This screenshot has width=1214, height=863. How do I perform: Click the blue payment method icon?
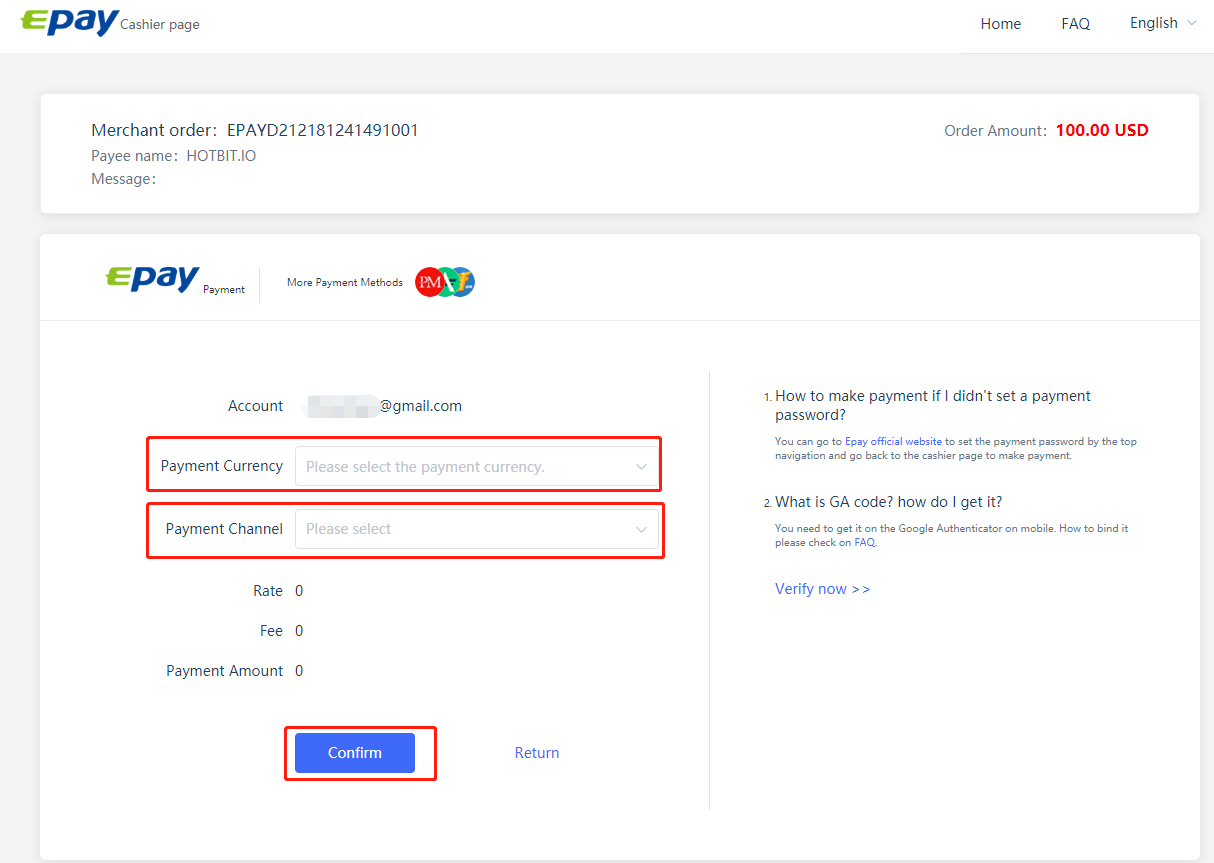464,283
